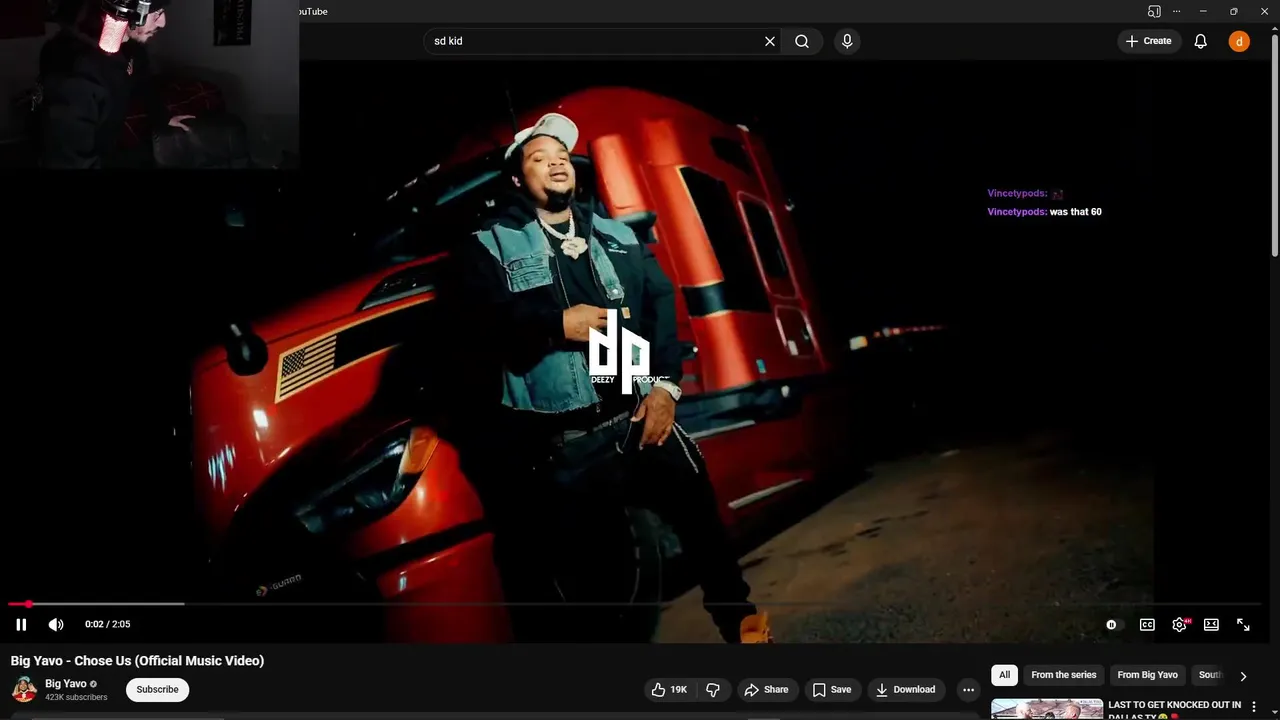
Task: Save video to a playlist
Action: point(832,690)
